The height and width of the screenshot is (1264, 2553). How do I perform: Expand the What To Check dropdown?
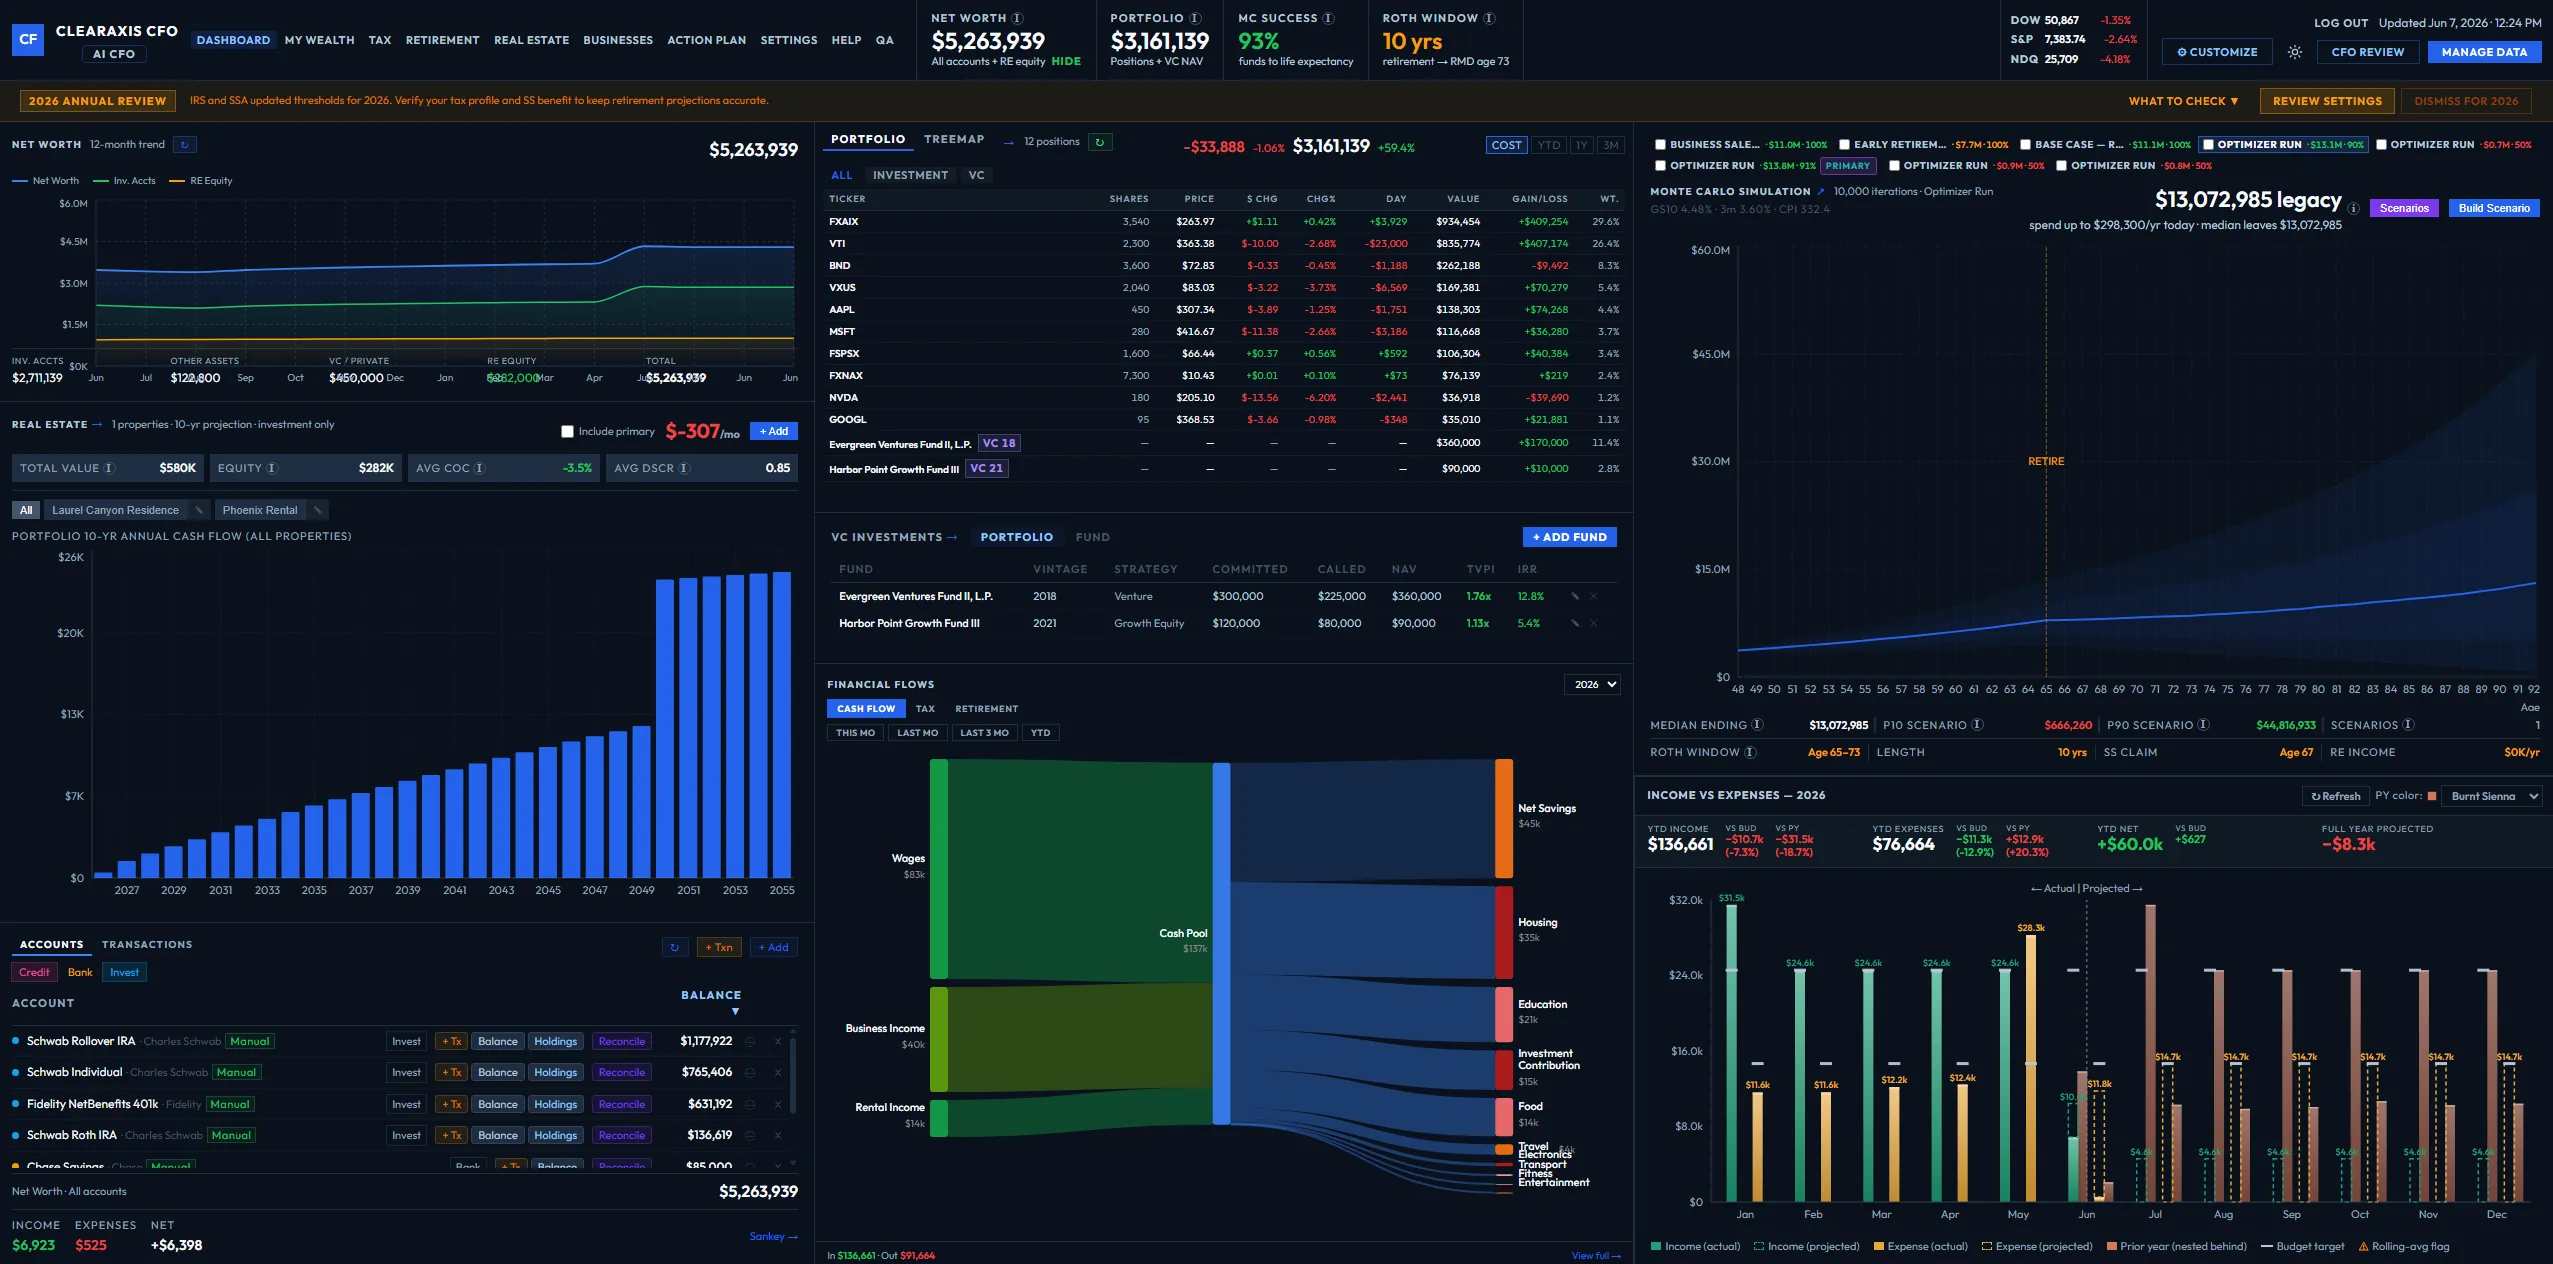click(x=2183, y=101)
